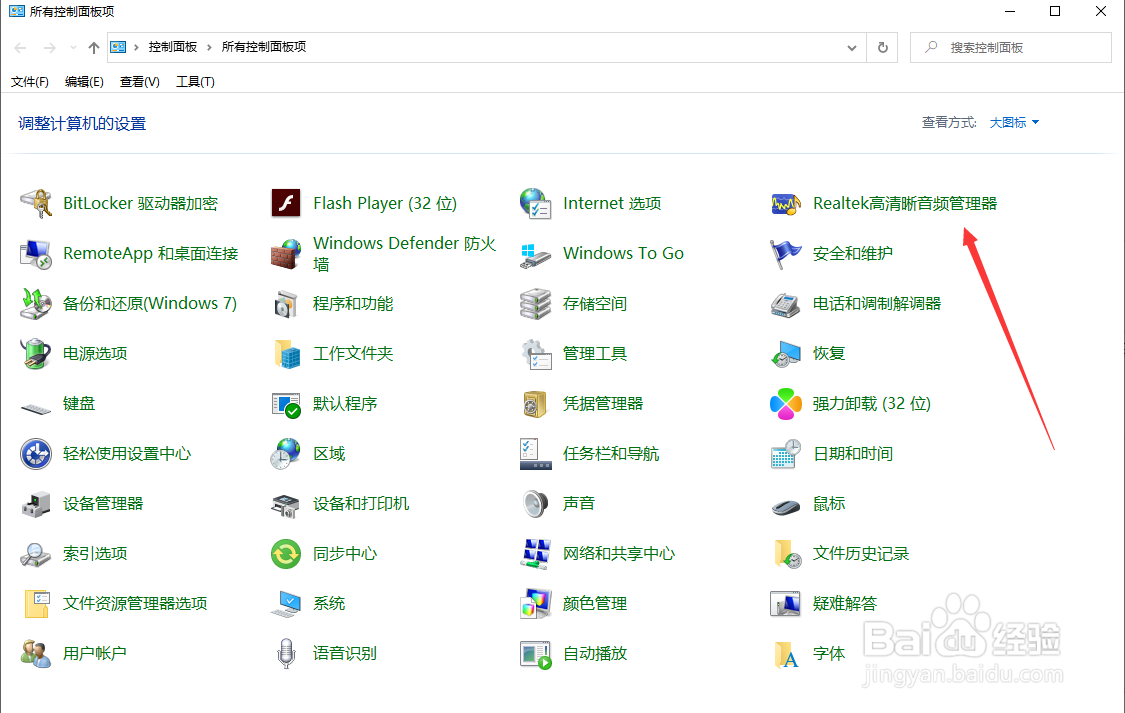Open 电源选项
The image size is (1125, 713).
95,353
